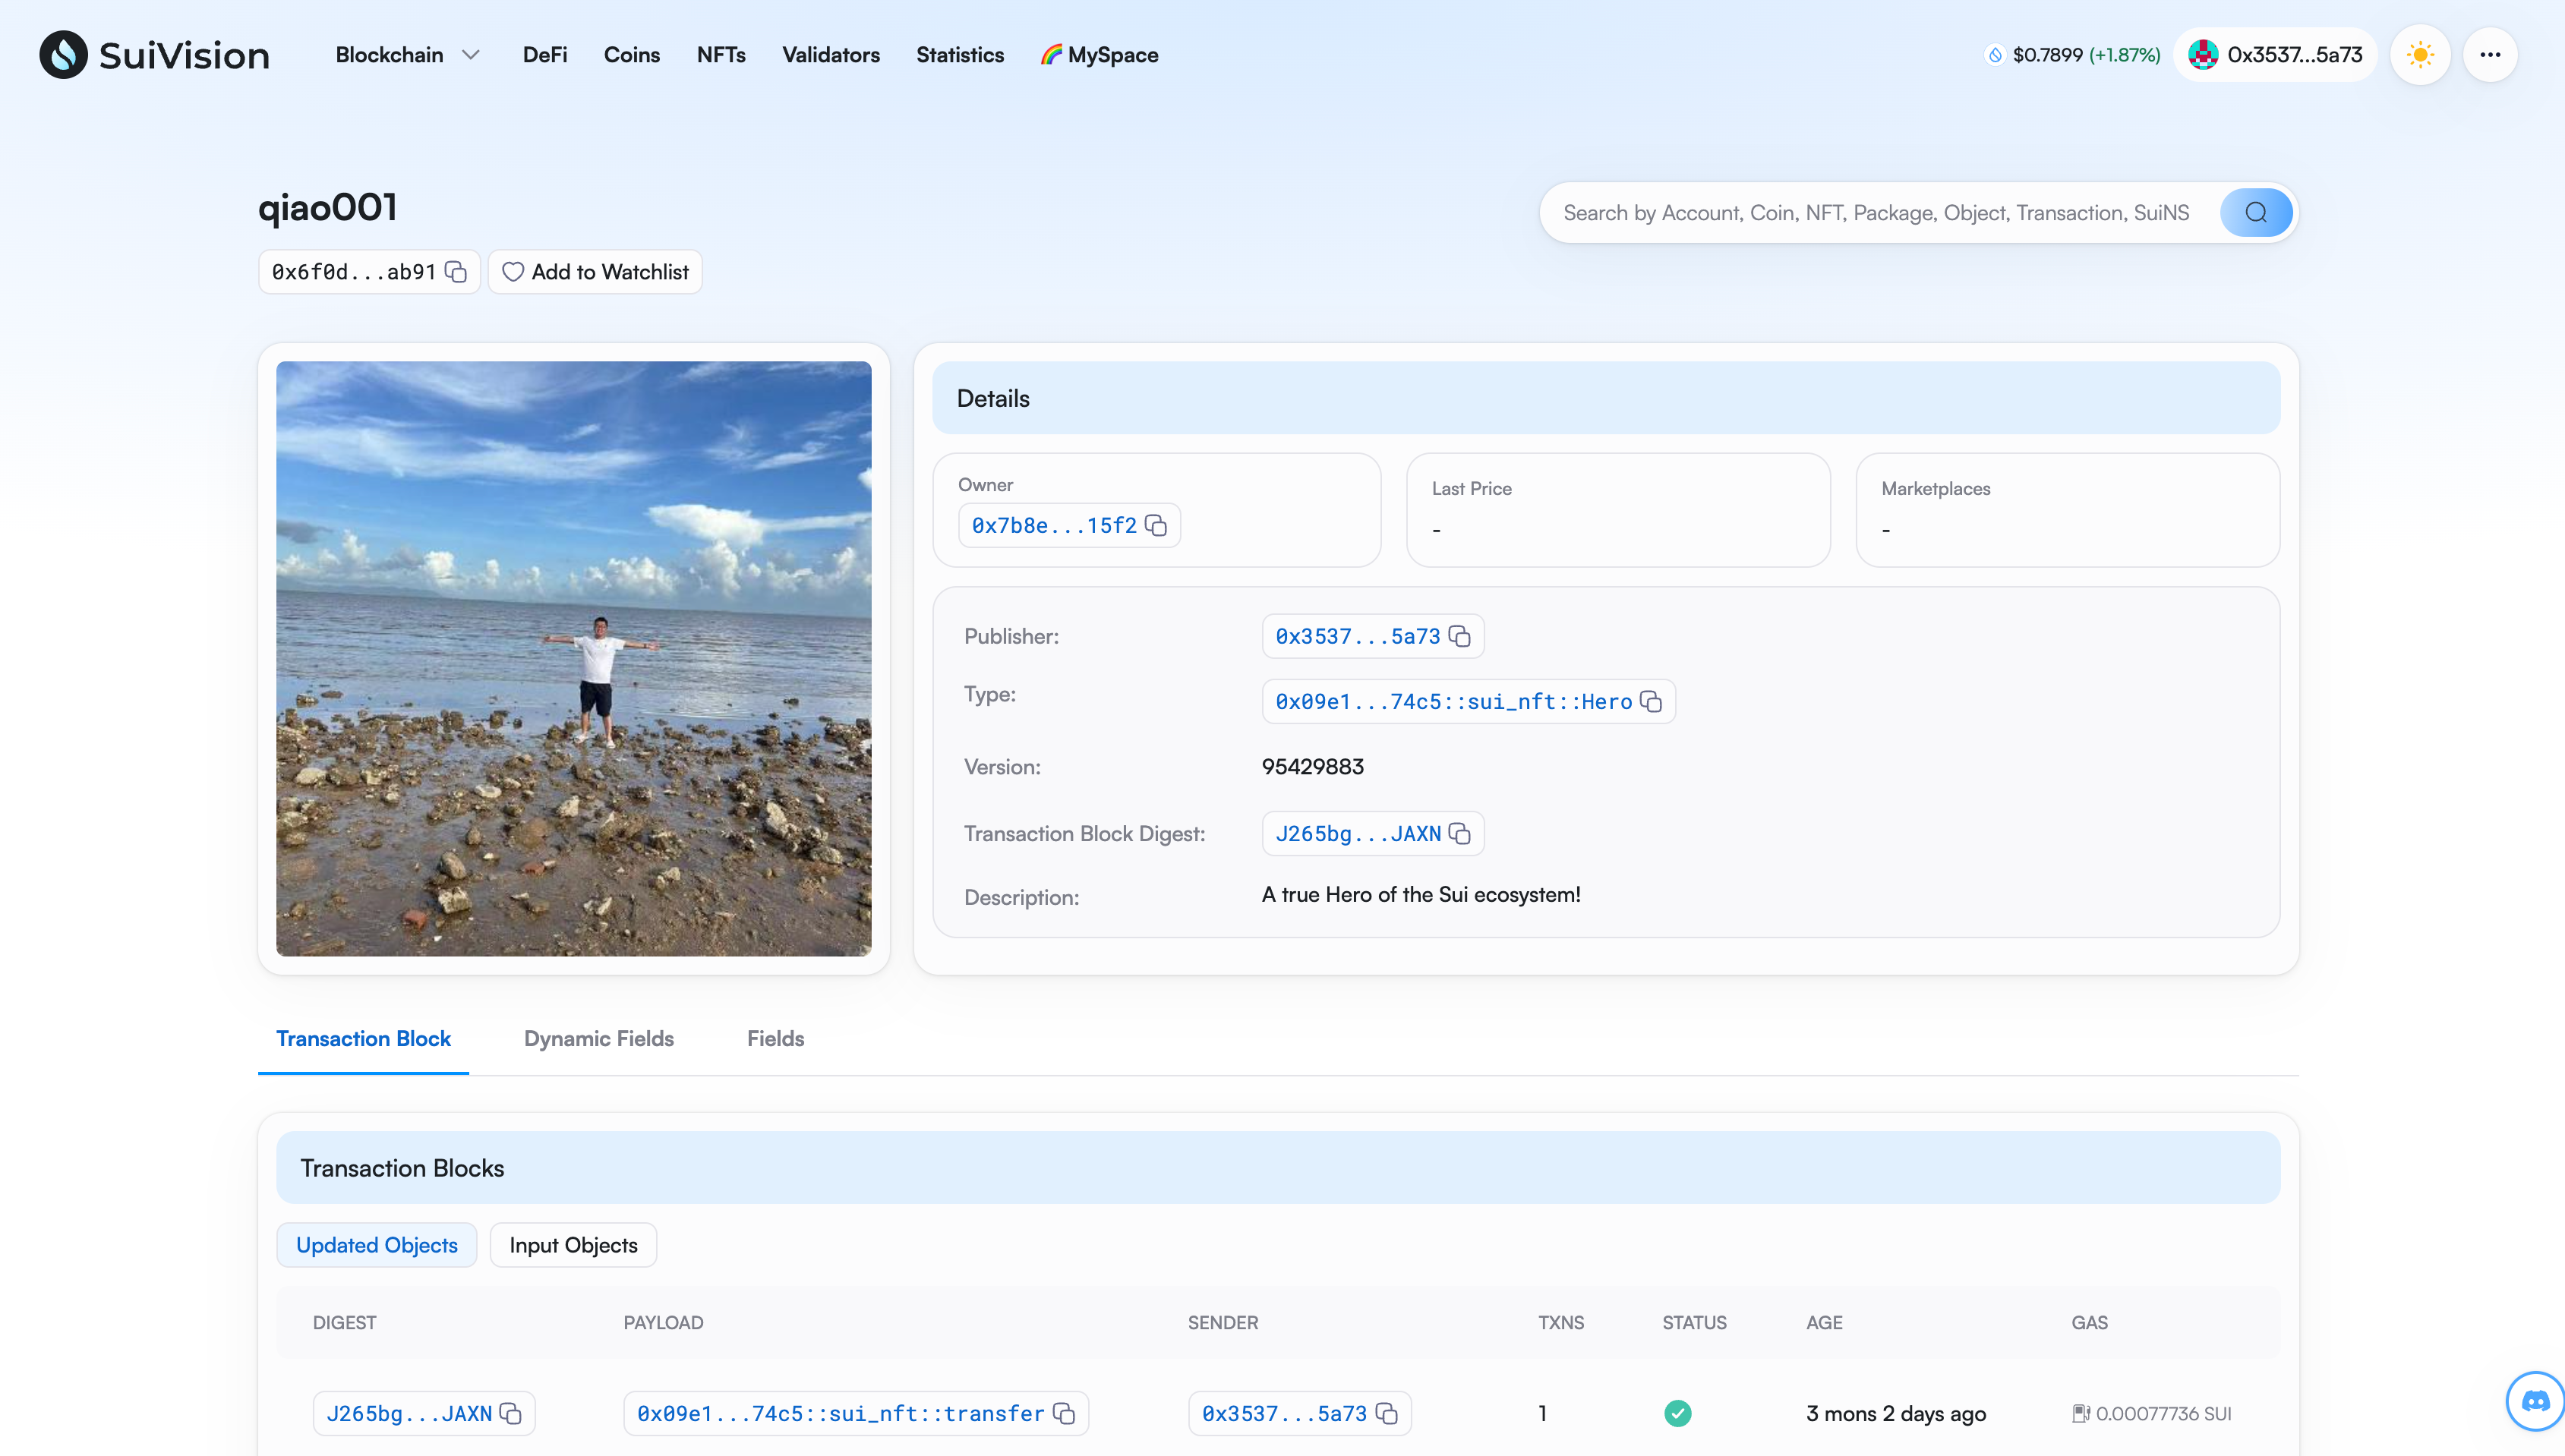The width and height of the screenshot is (2565, 1456).
Task: Click the blue search magnifier button
Action: [x=2256, y=213]
